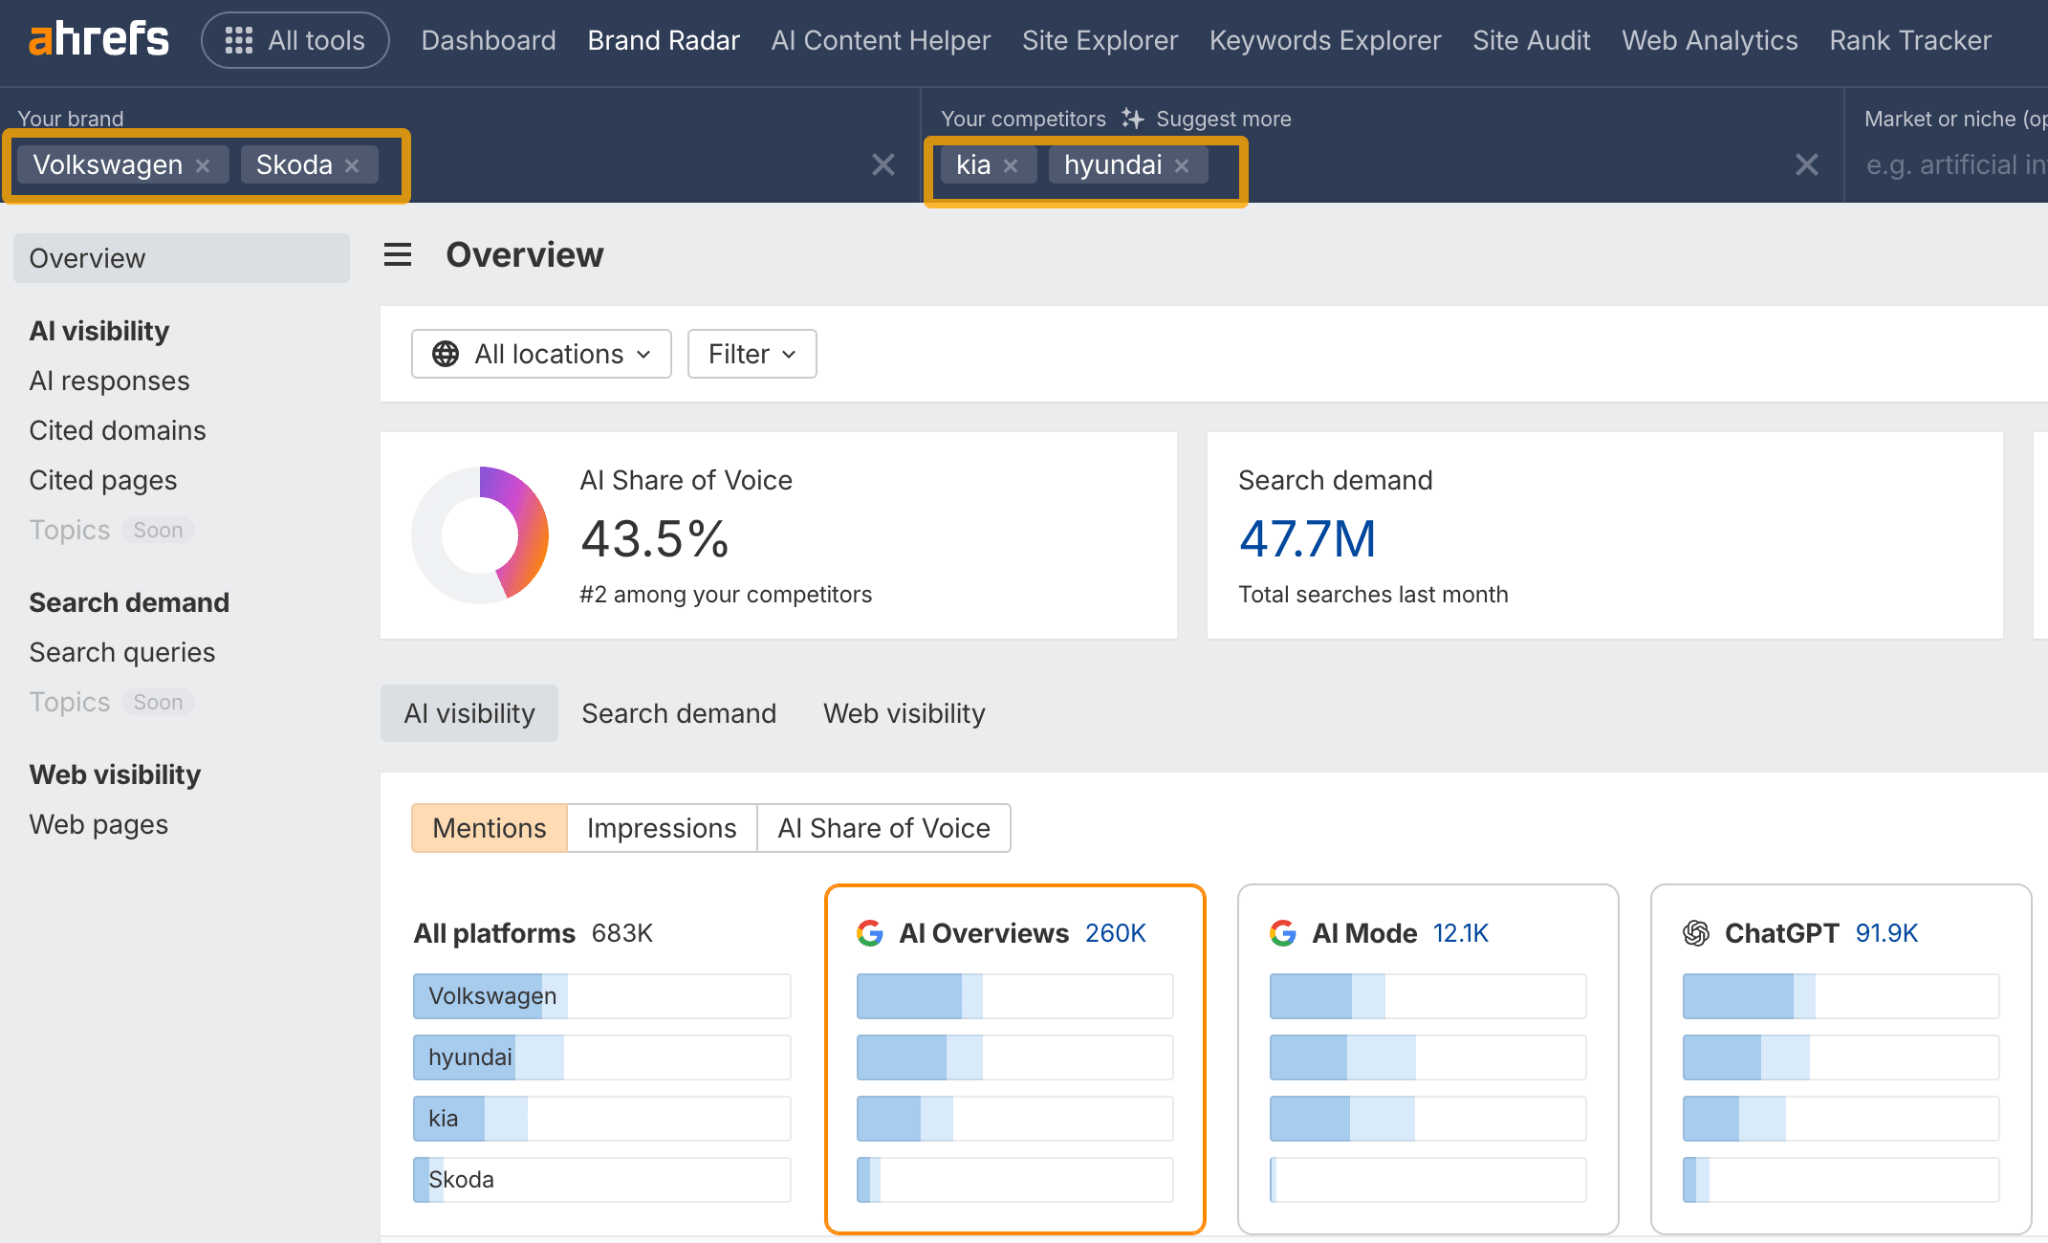Screen dimensions: 2048x1243
Task: Open Cited domains in the sidebar
Action: 117,430
